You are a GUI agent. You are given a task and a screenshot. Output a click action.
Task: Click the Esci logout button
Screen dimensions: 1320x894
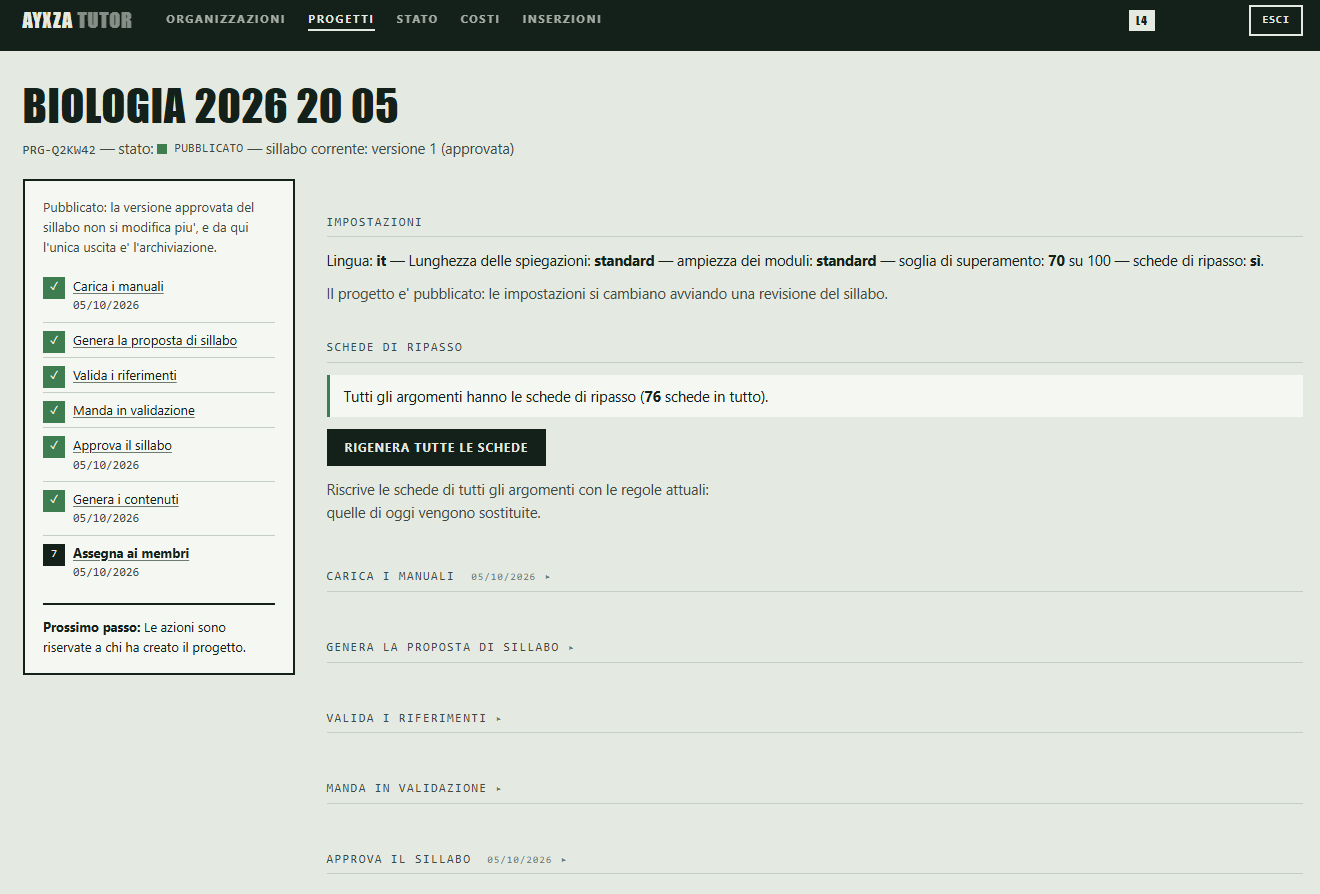pos(1276,20)
